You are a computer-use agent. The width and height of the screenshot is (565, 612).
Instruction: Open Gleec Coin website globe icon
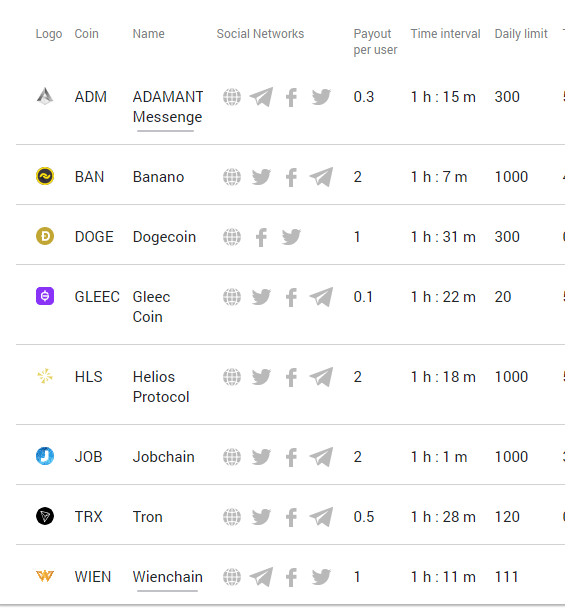click(x=232, y=297)
